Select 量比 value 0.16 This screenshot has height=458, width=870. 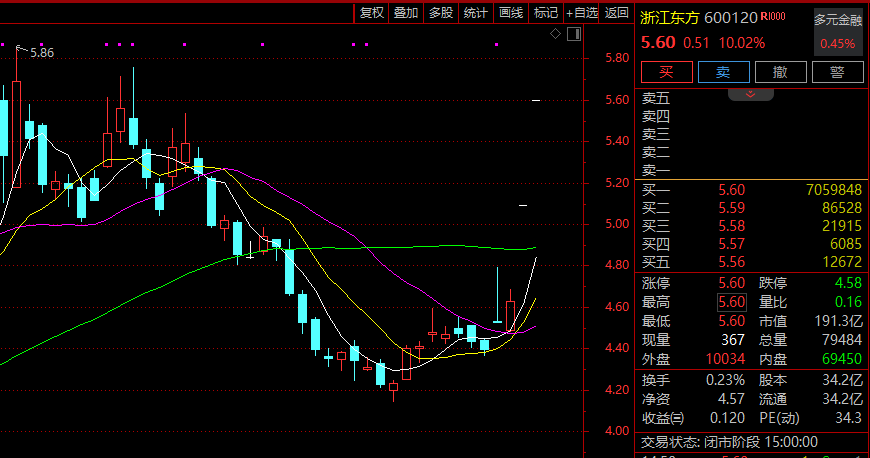click(848, 302)
